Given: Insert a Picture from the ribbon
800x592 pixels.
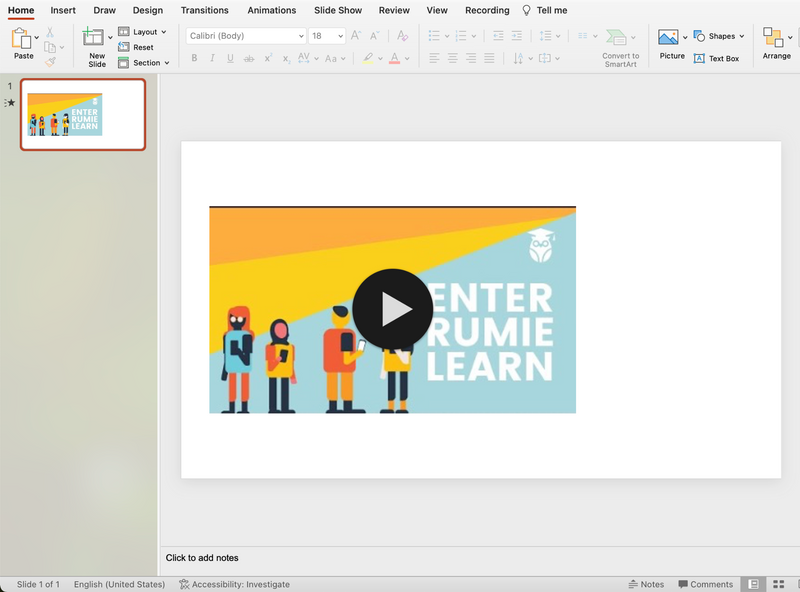Looking at the screenshot, I should (668, 37).
